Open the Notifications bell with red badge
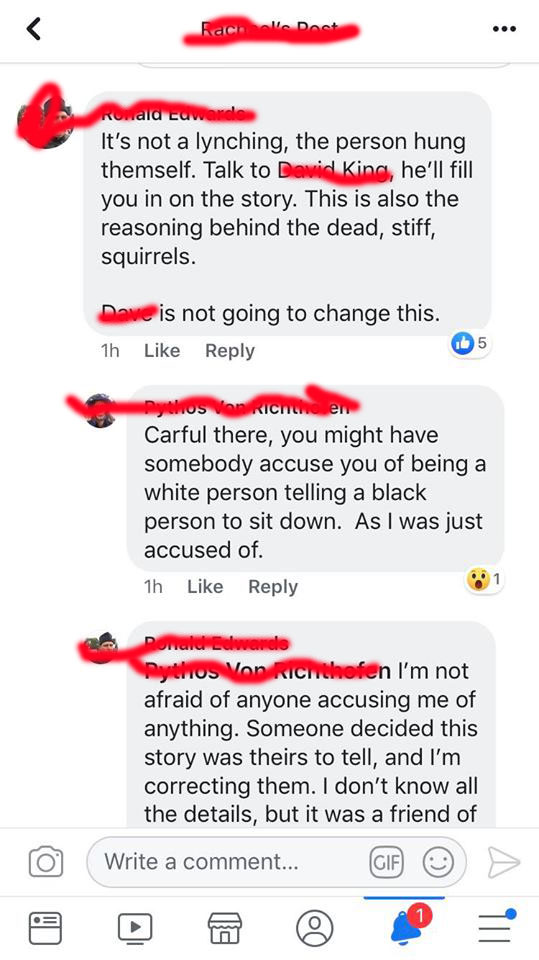Image resolution: width=539 pixels, height=960 pixels. (x=405, y=926)
